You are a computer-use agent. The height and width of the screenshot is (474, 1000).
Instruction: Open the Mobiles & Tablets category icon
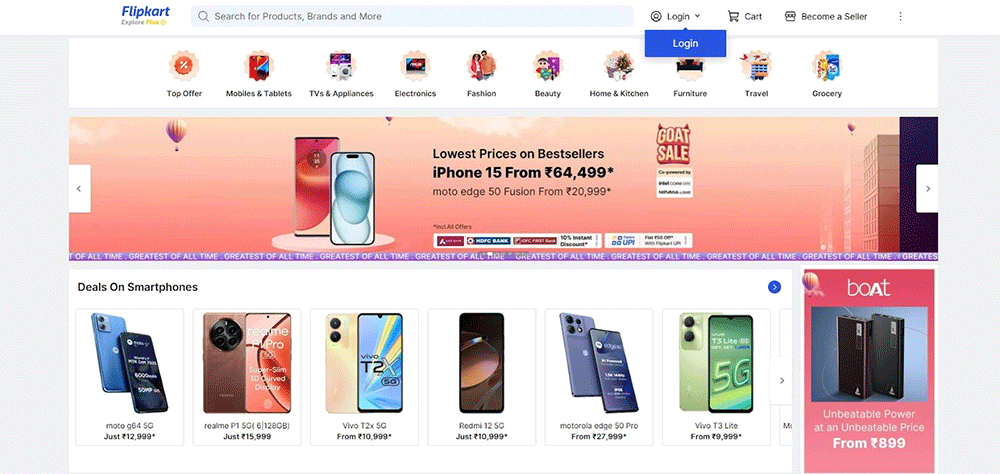[258, 66]
